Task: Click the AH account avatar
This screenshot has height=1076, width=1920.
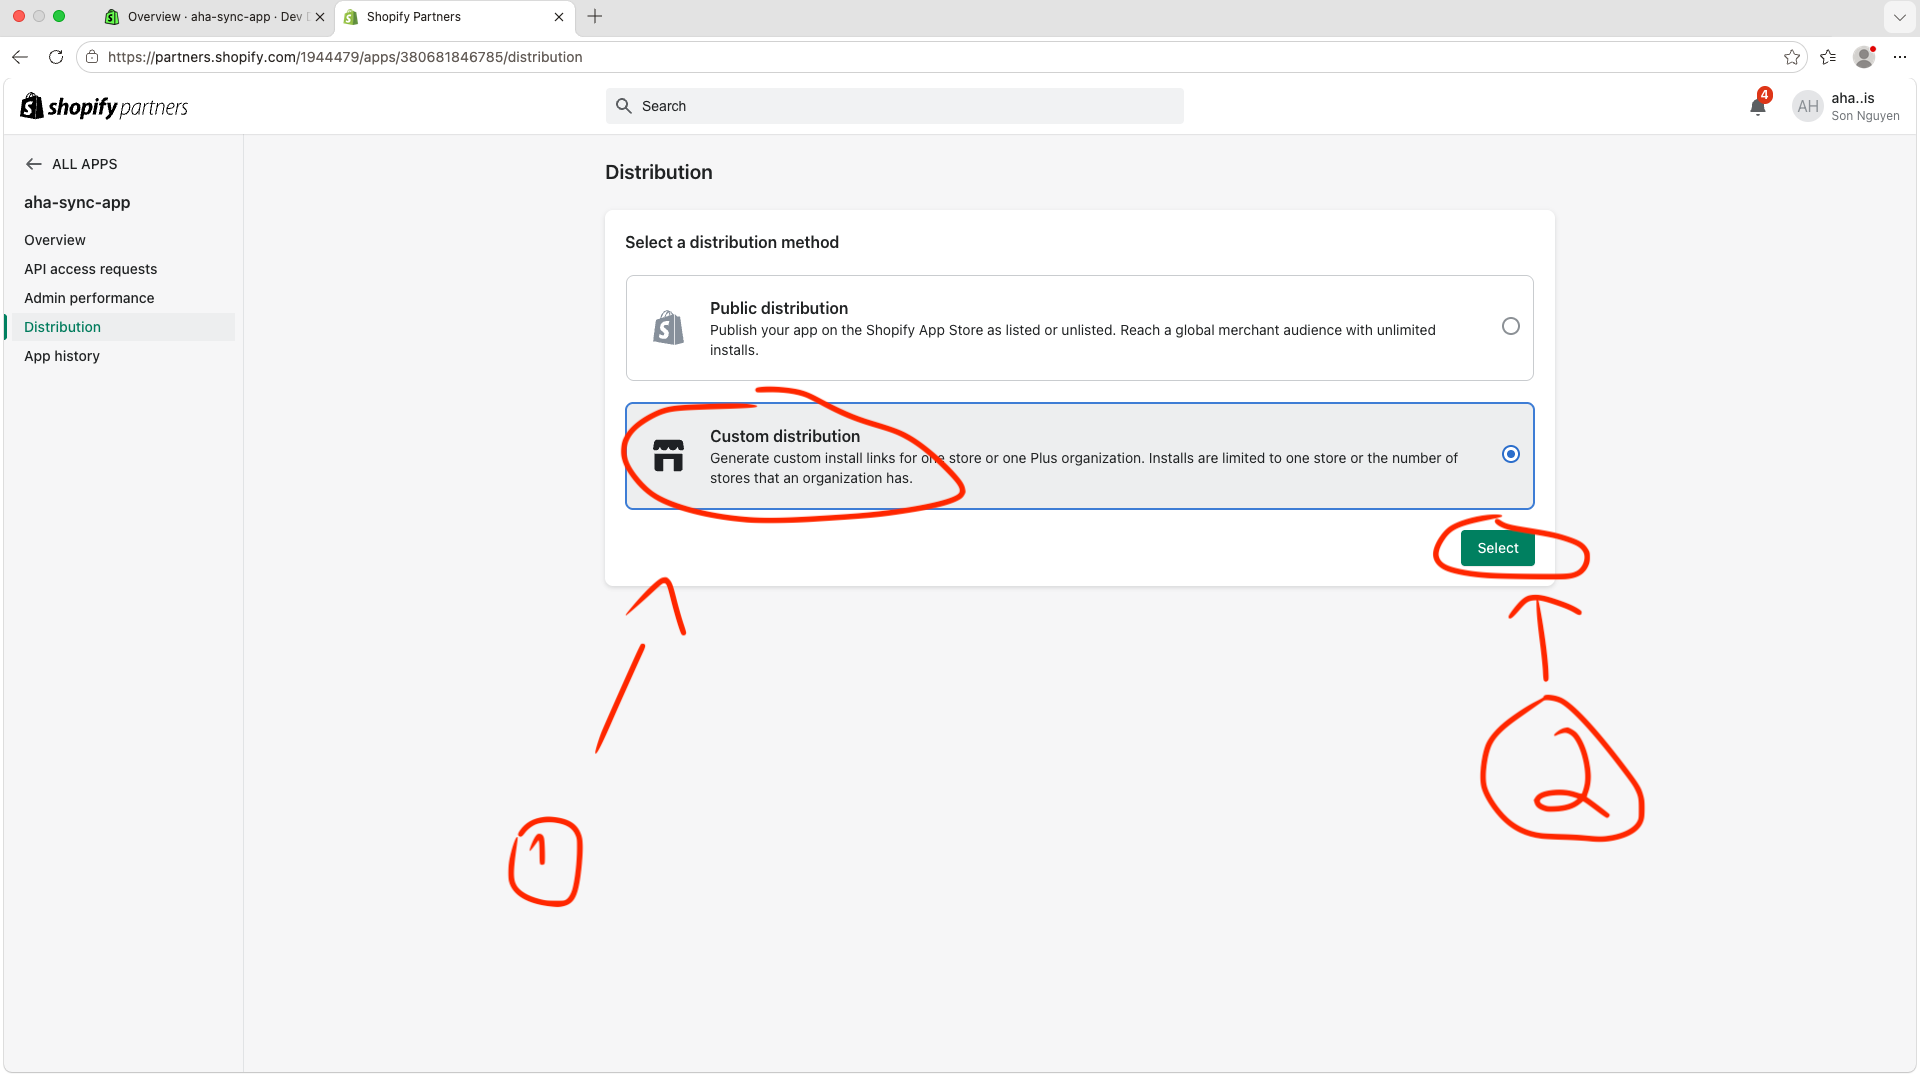Action: [1807, 106]
